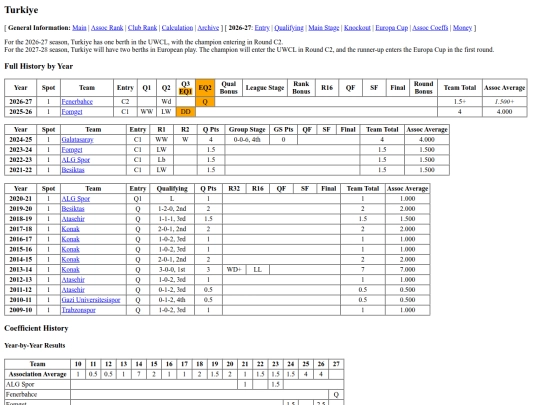
Task: Open ALG Spor link in 2022-23 row
Action: 76,160
